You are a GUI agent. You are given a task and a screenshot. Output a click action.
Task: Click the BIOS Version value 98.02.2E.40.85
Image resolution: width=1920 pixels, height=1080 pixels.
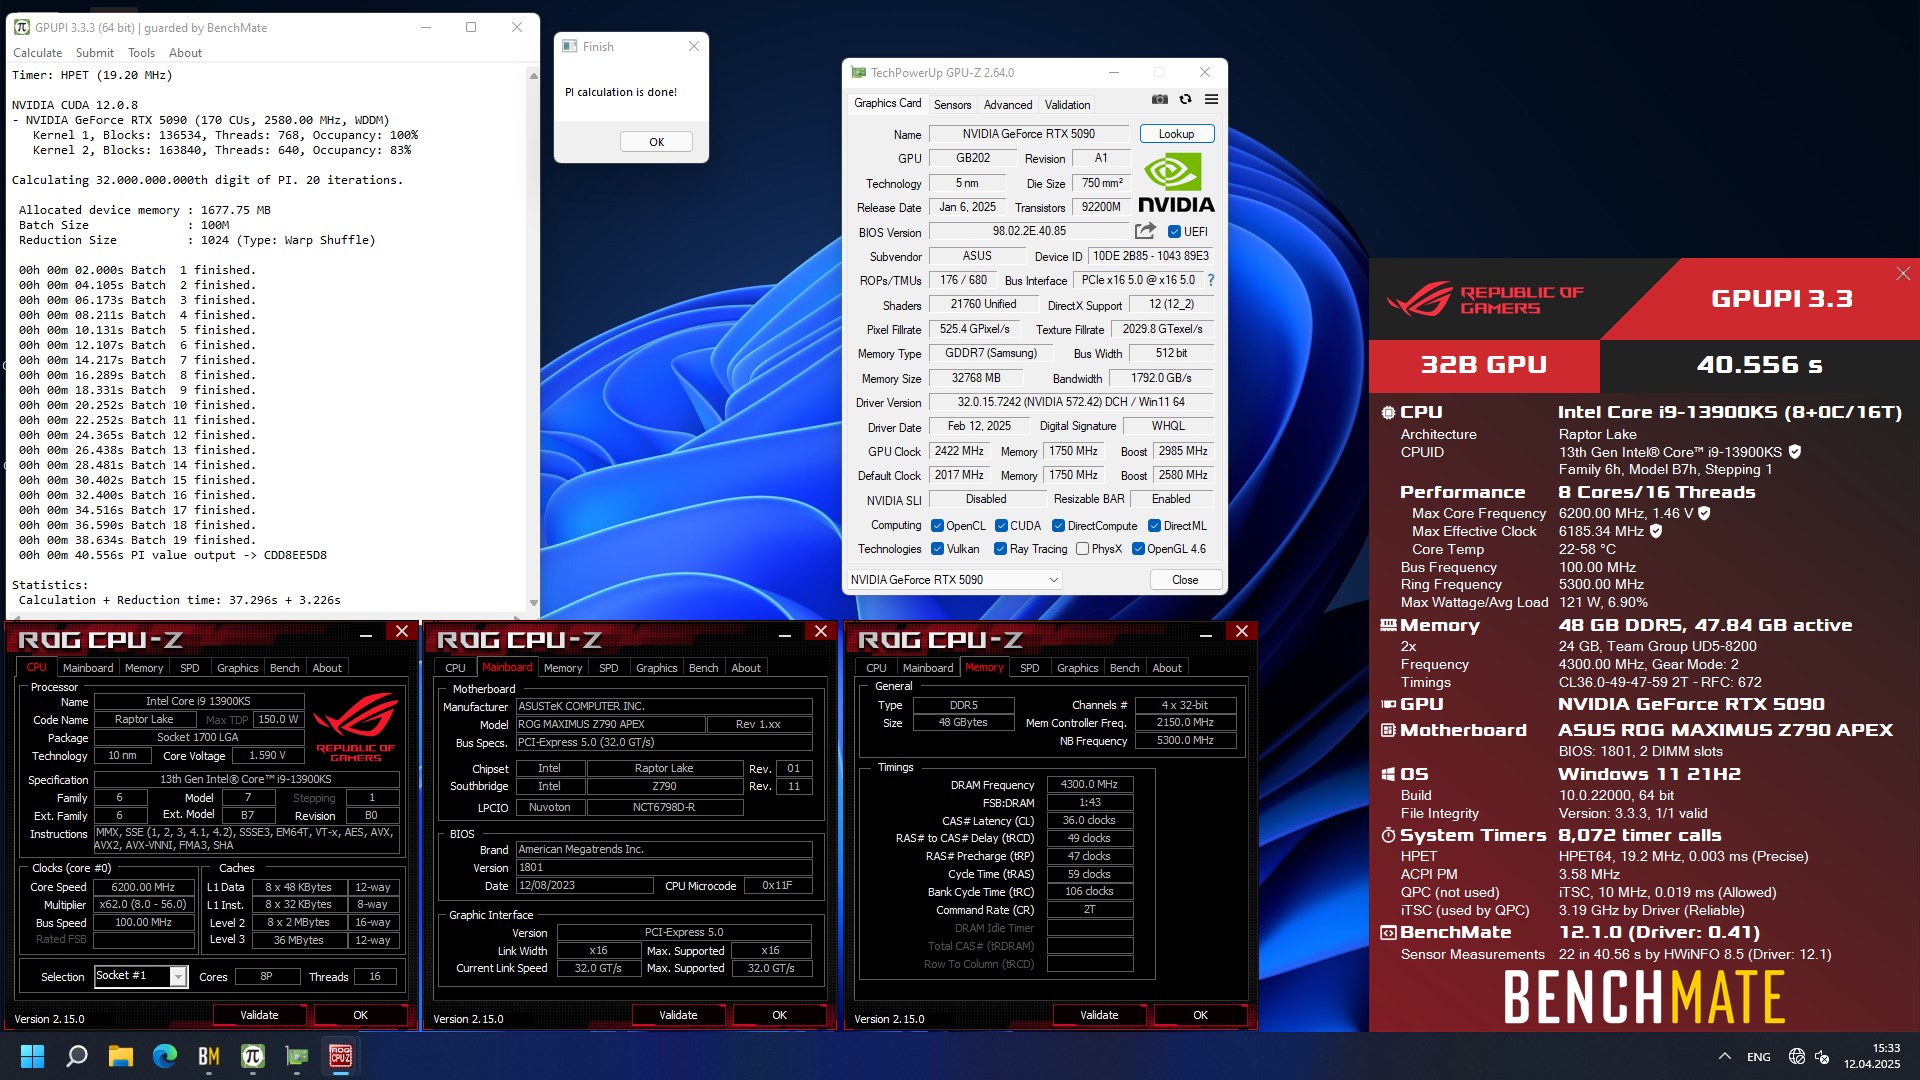[1029, 231]
